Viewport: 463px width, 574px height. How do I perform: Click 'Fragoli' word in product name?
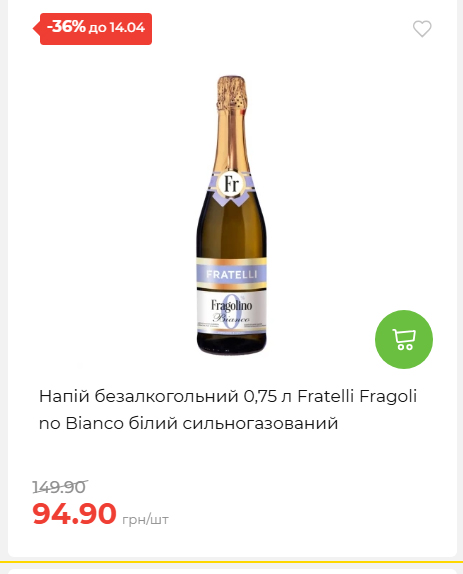coord(388,396)
